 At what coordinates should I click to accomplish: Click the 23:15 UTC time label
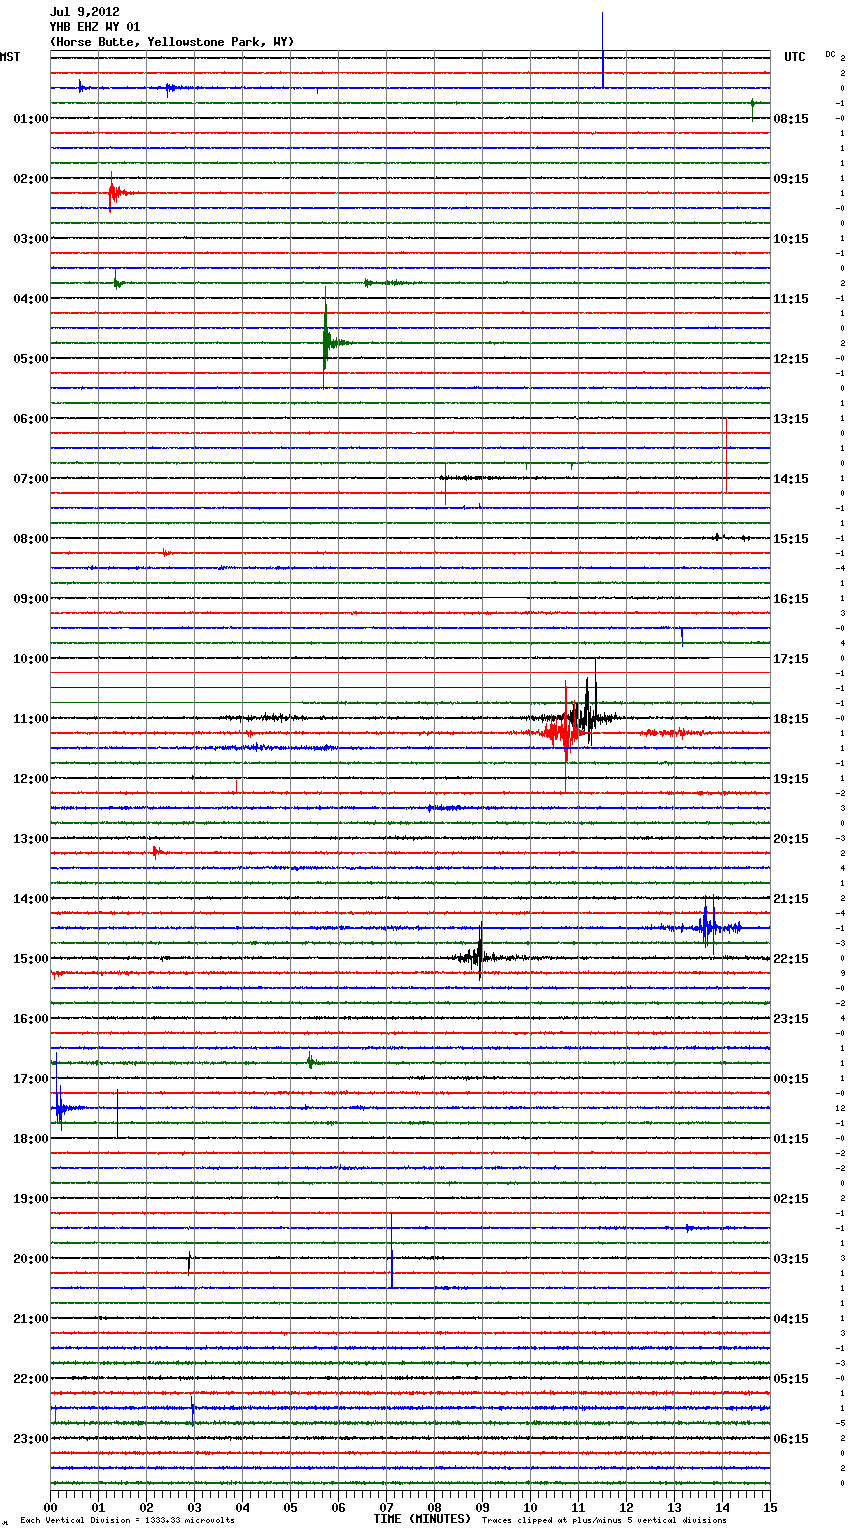pyautogui.click(x=791, y=1019)
